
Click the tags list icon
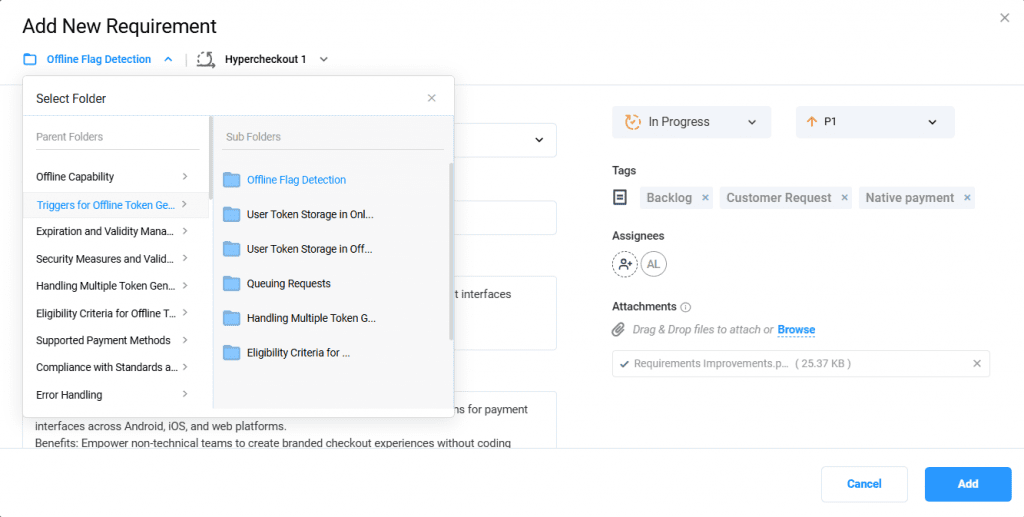pyautogui.click(x=621, y=198)
